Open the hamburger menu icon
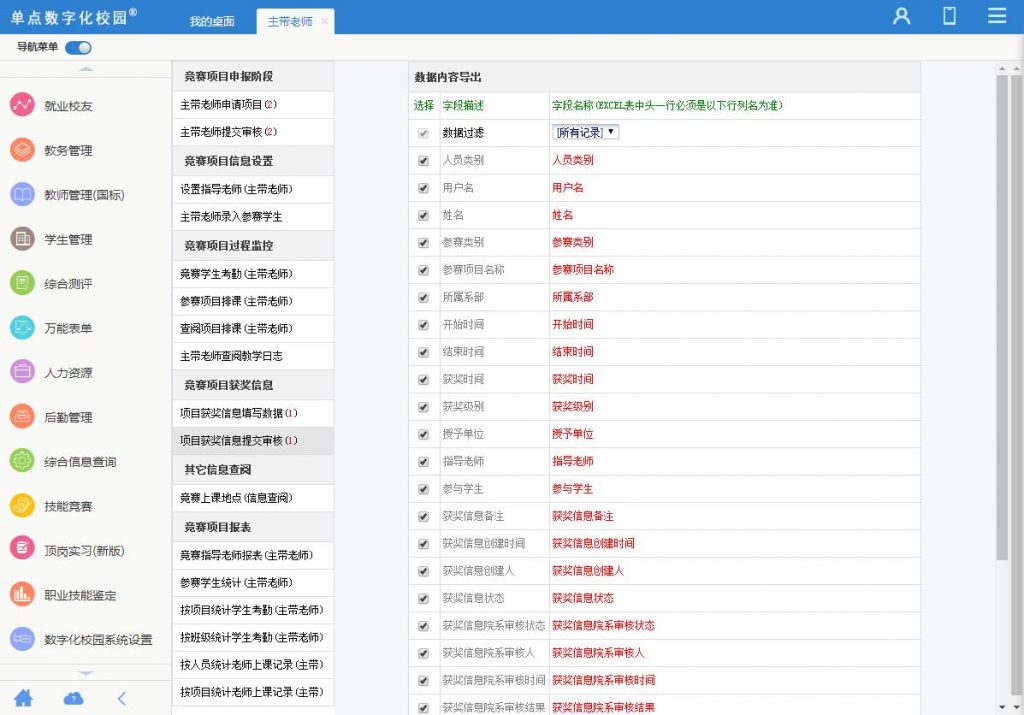The height and width of the screenshot is (715, 1024). click(x=997, y=16)
